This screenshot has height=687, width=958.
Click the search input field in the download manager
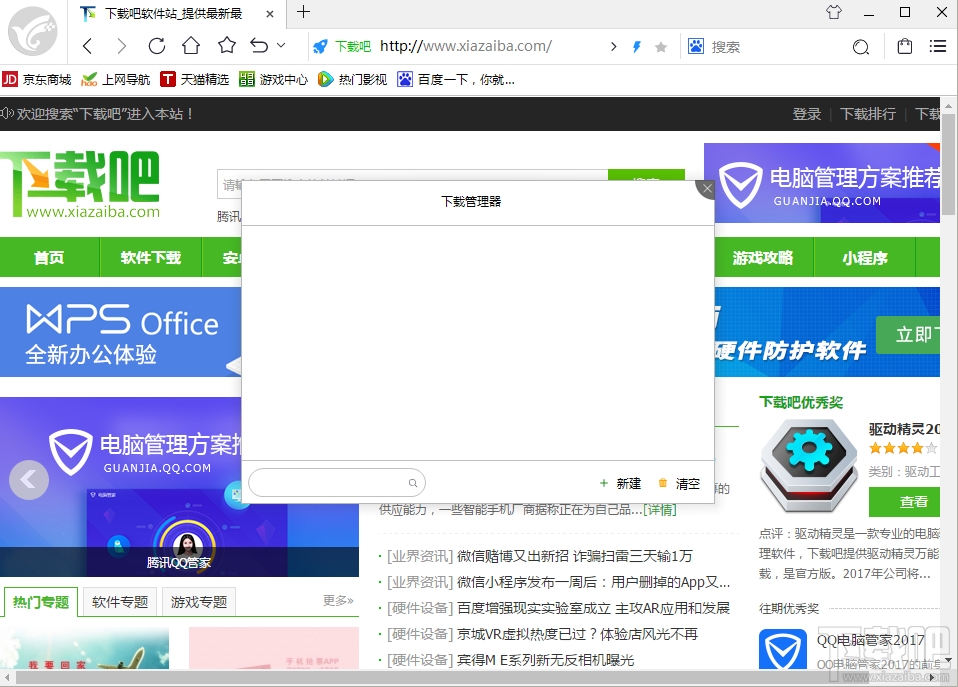click(x=330, y=482)
